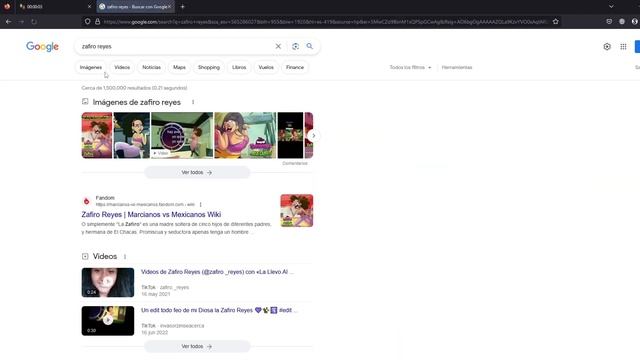Open the Pocket save icon in toolbar

click(609, 22)
